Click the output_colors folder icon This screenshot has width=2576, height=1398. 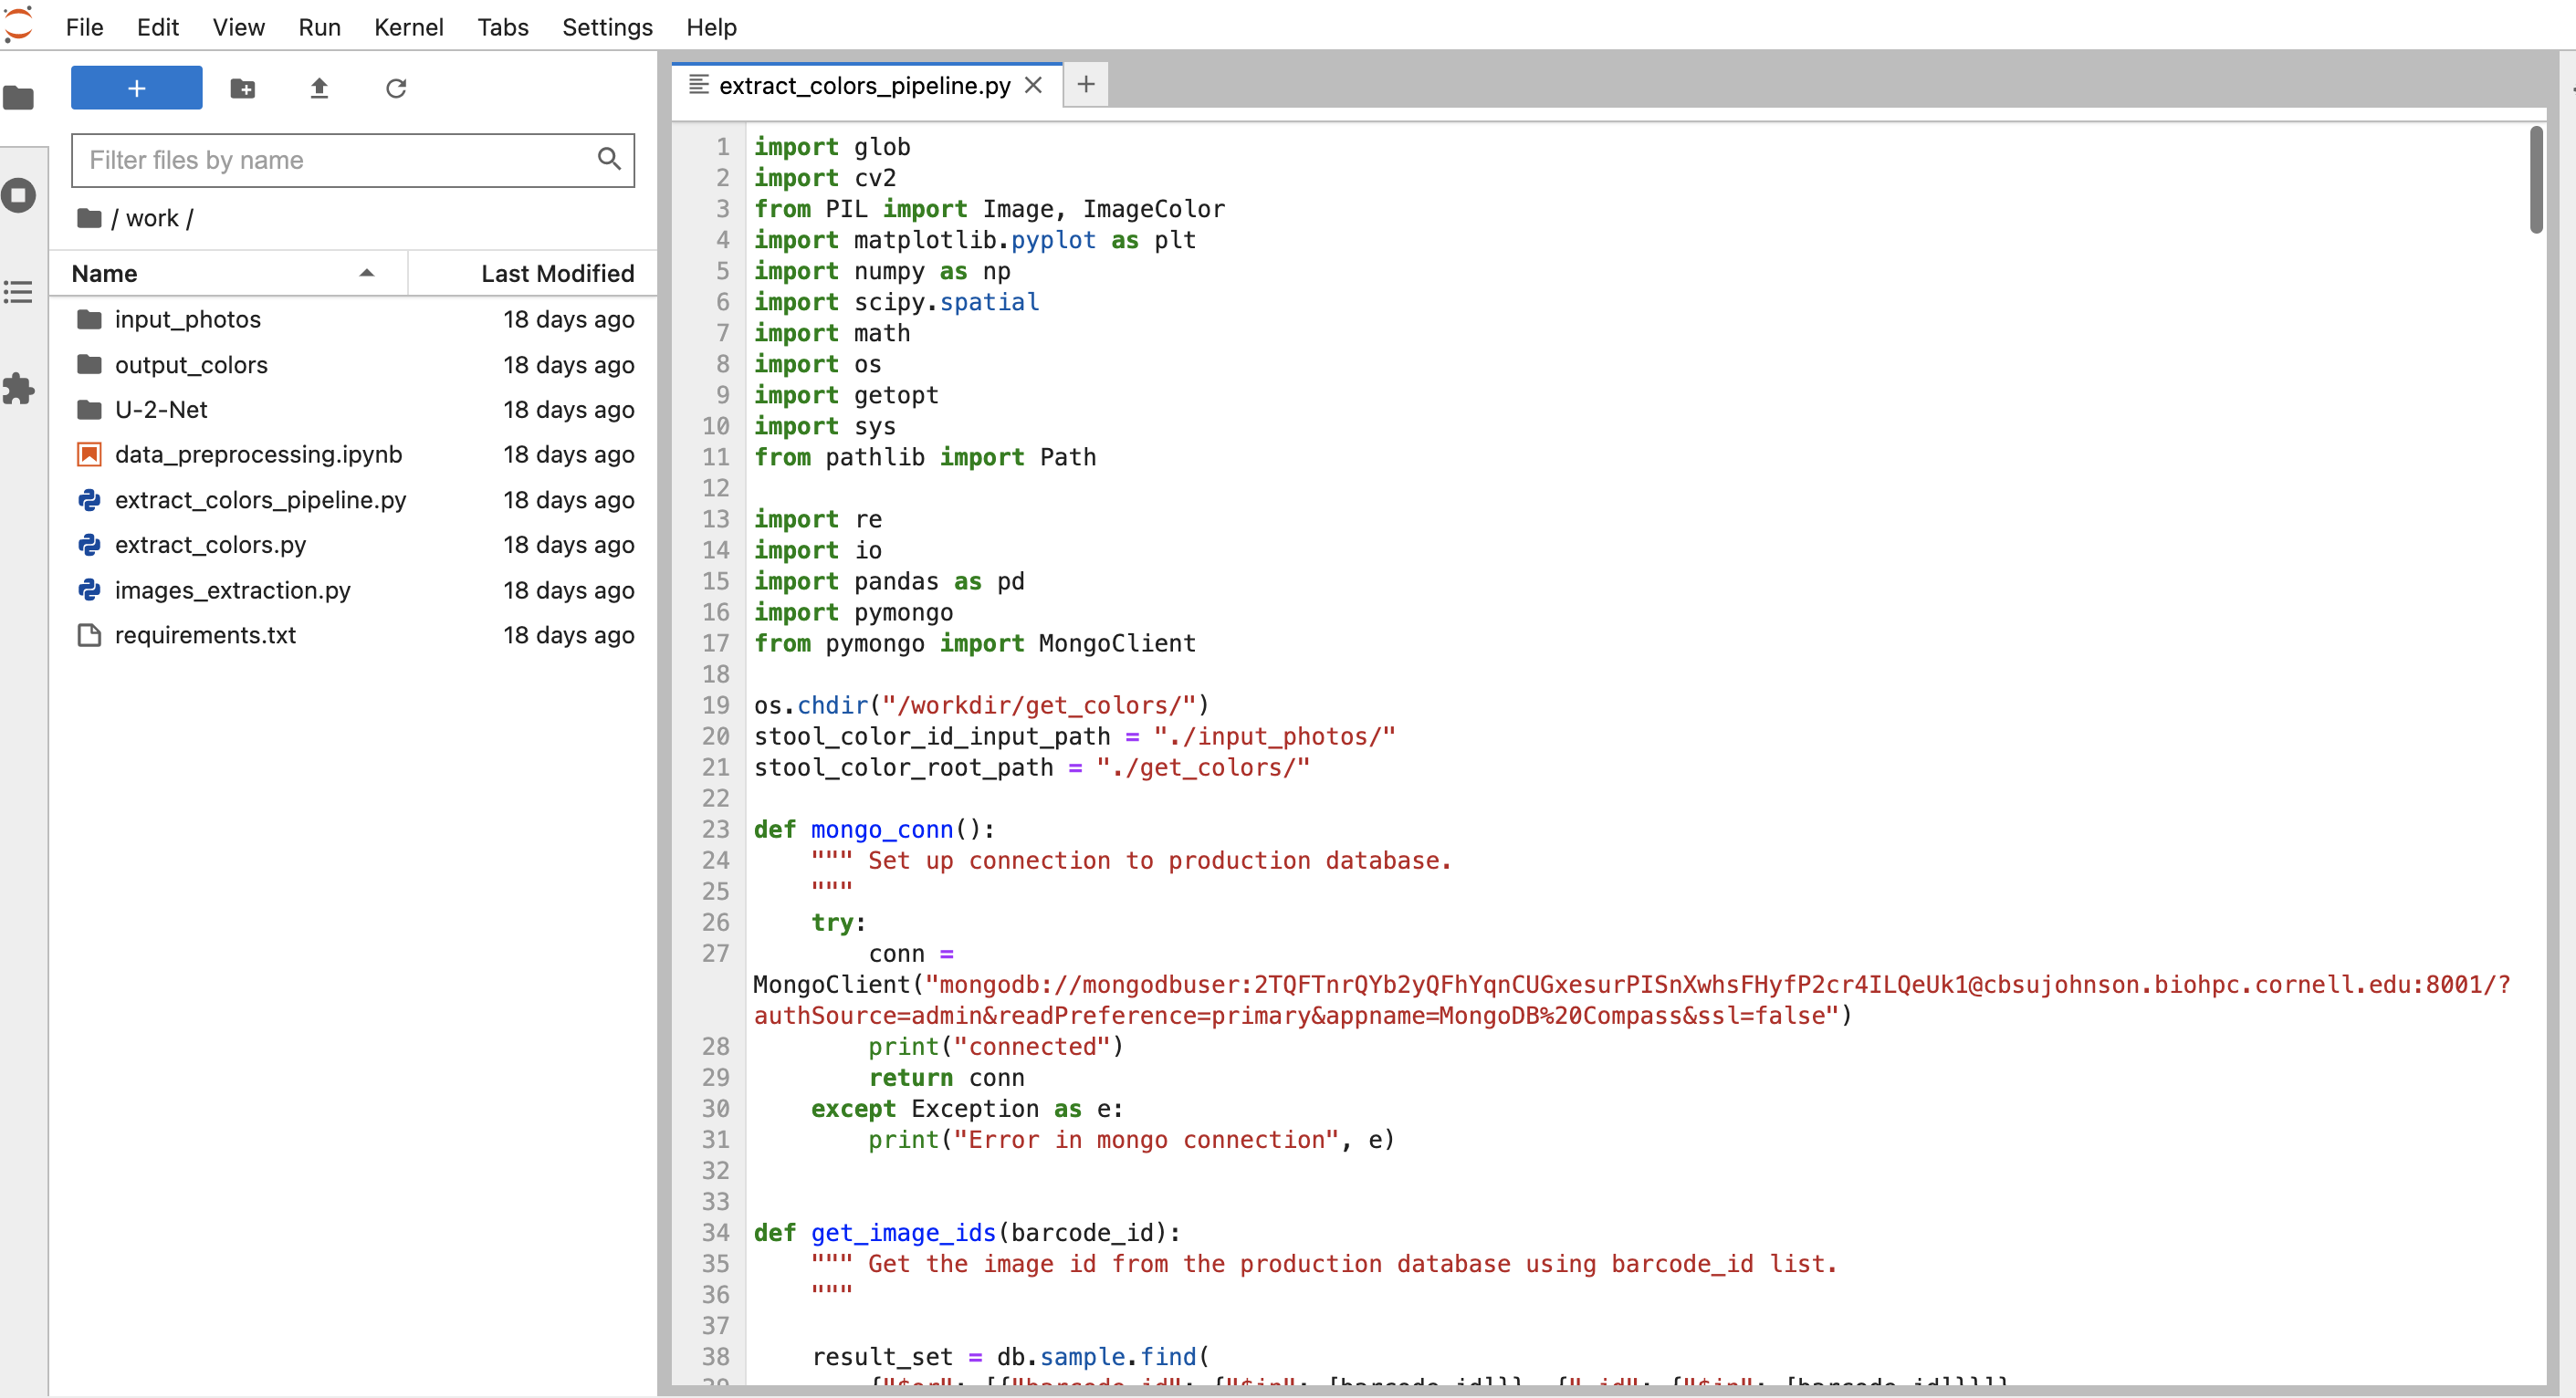(89, 364)
